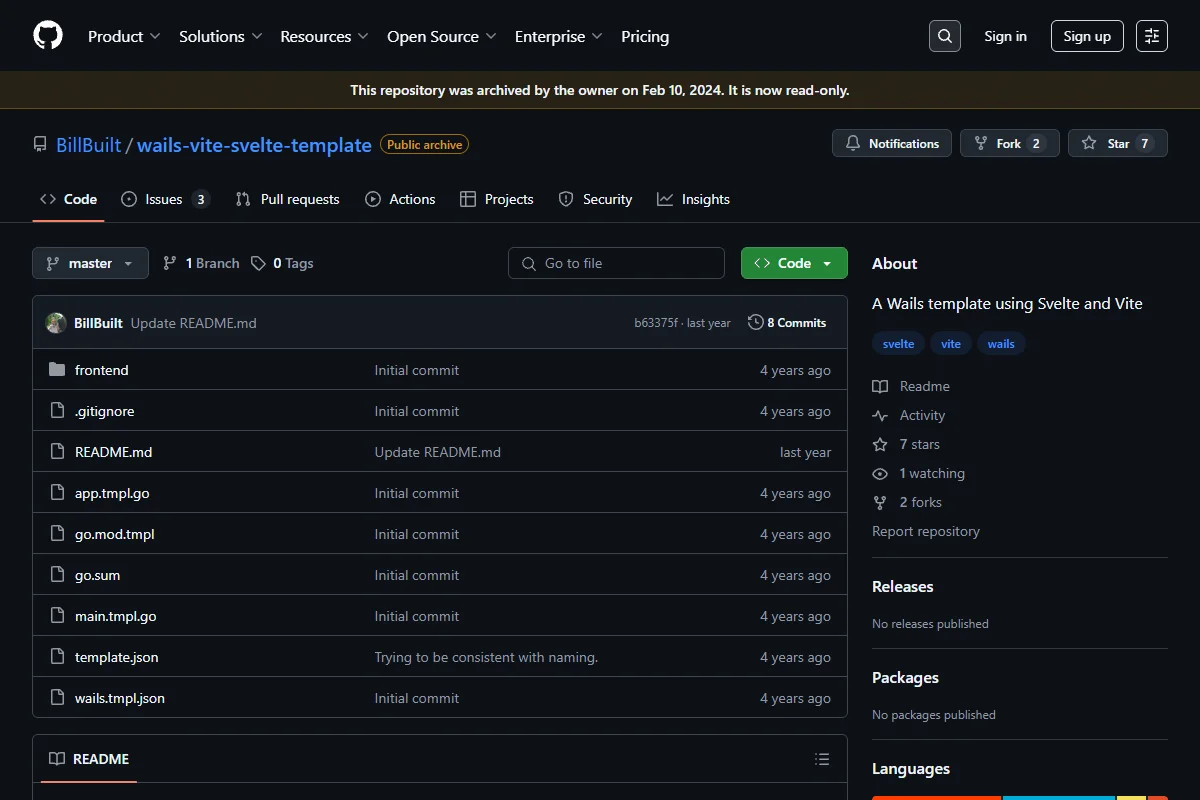This screenshot has height=800, width=1200.
Task: Click the Sign up button
Action: pyautogui.click(x=1087, y=36)
